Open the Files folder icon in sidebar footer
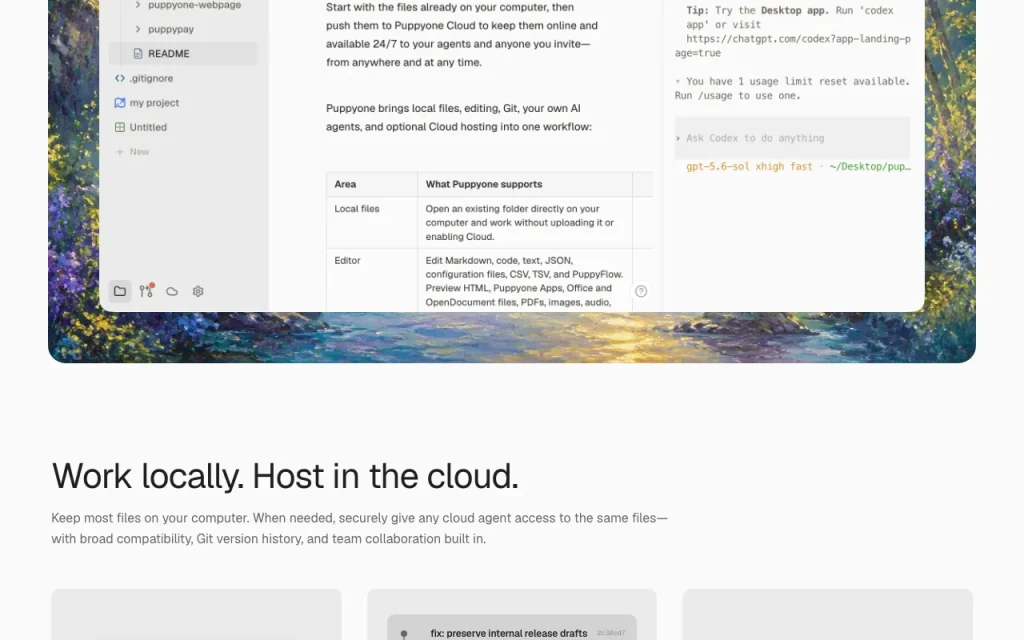 point(120,291)
